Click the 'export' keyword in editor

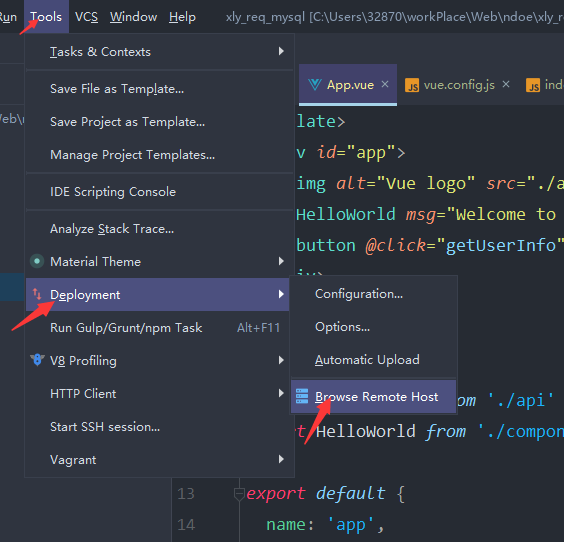pos(276,493)
